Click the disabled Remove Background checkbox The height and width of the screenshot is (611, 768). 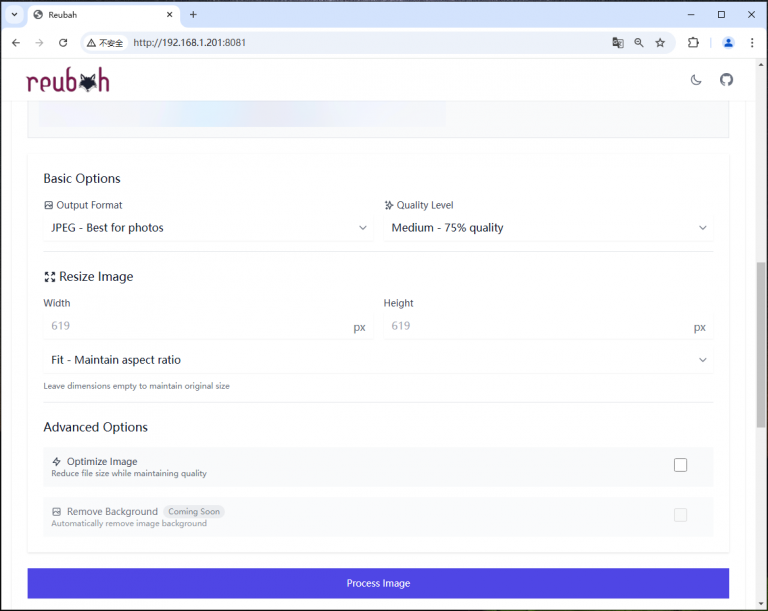point(680,515)
